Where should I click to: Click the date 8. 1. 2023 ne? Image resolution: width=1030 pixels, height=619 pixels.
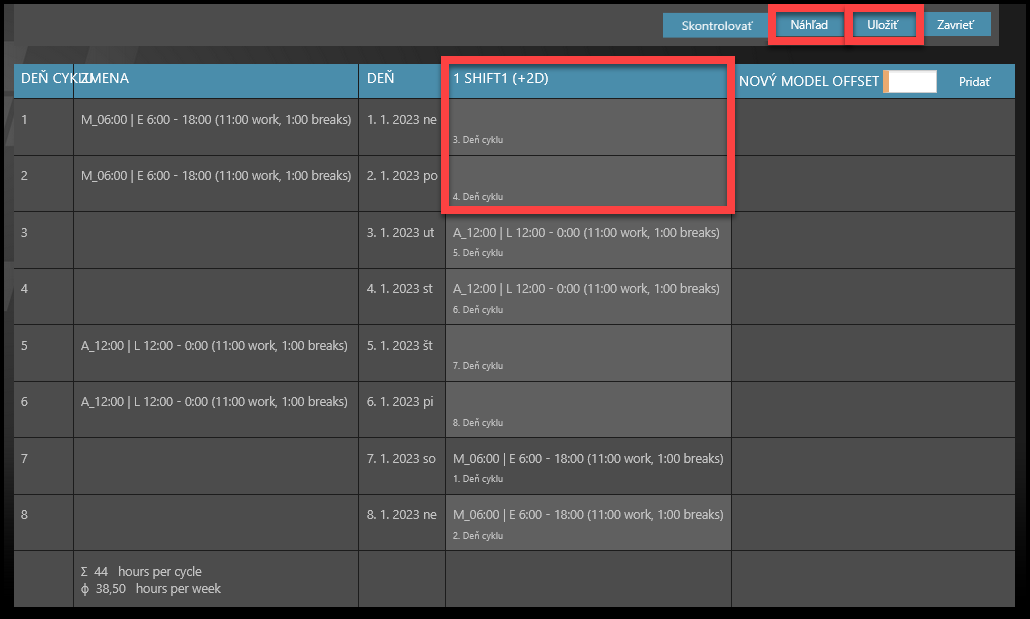[401, 515]
